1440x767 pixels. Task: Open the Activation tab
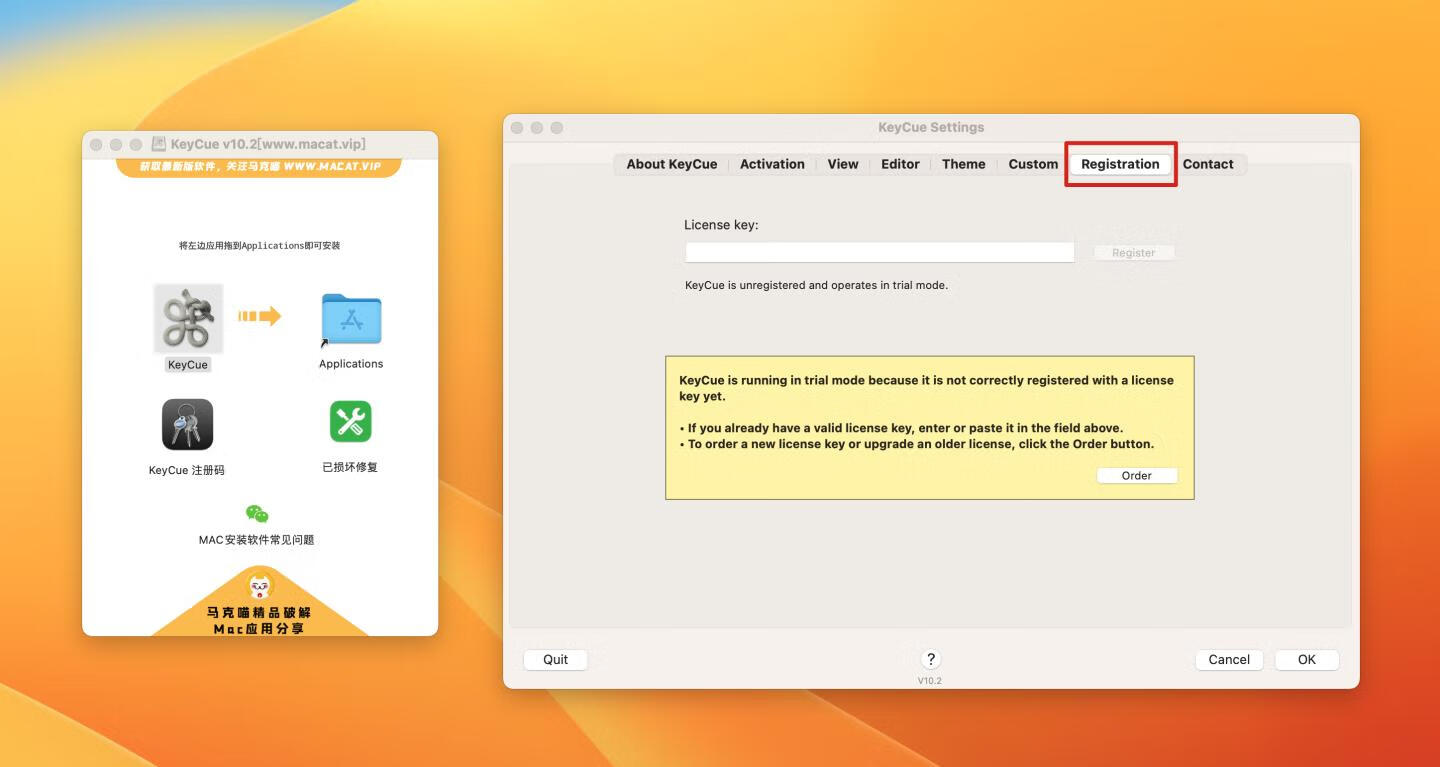[772, 164]
